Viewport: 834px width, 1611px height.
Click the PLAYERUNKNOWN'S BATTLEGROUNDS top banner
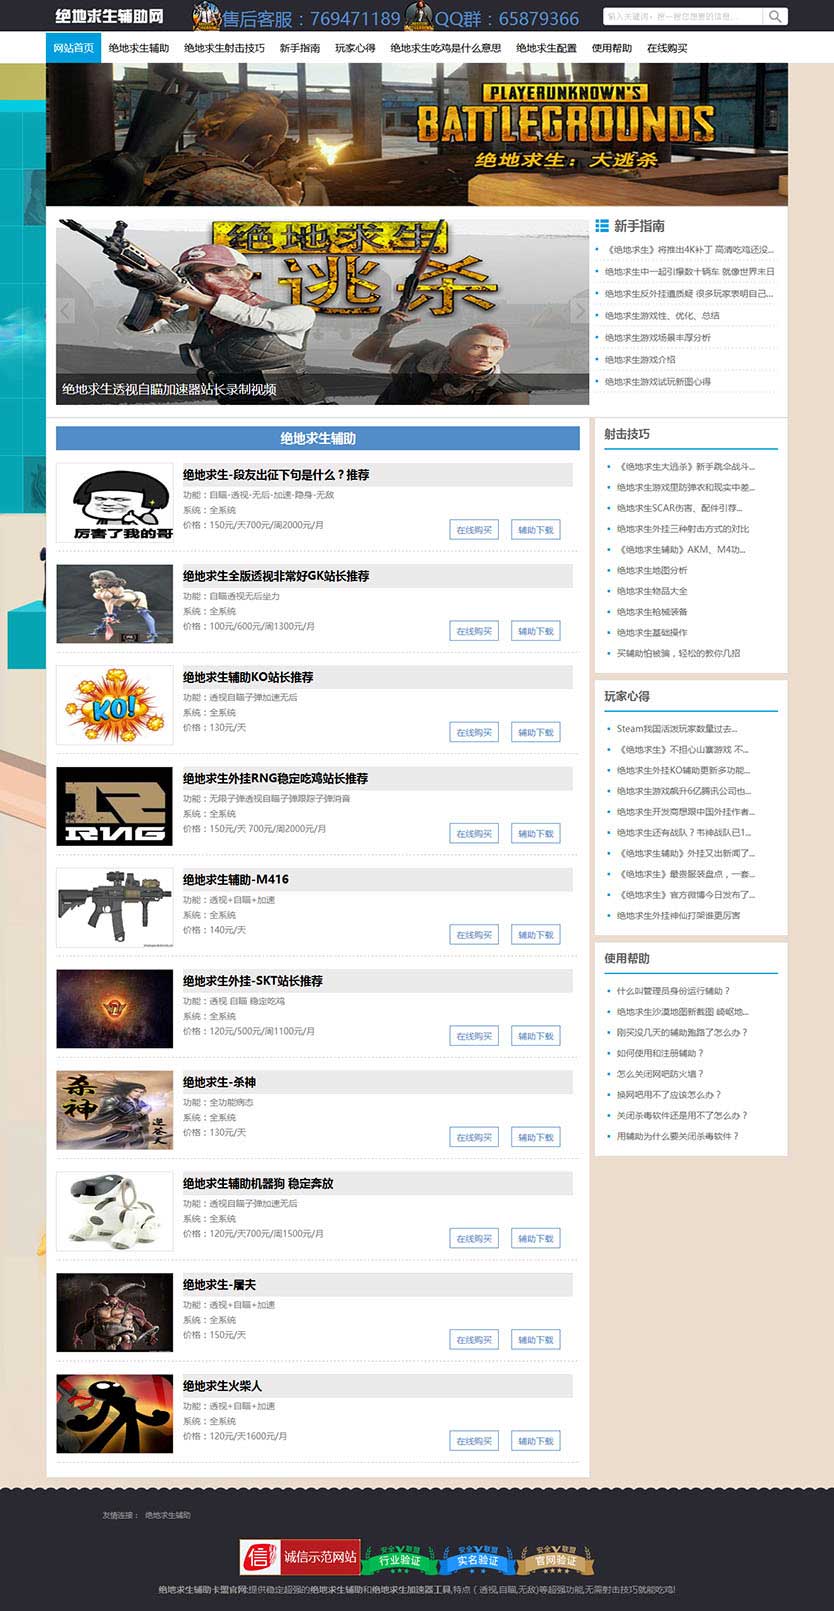tap(417, 134)
